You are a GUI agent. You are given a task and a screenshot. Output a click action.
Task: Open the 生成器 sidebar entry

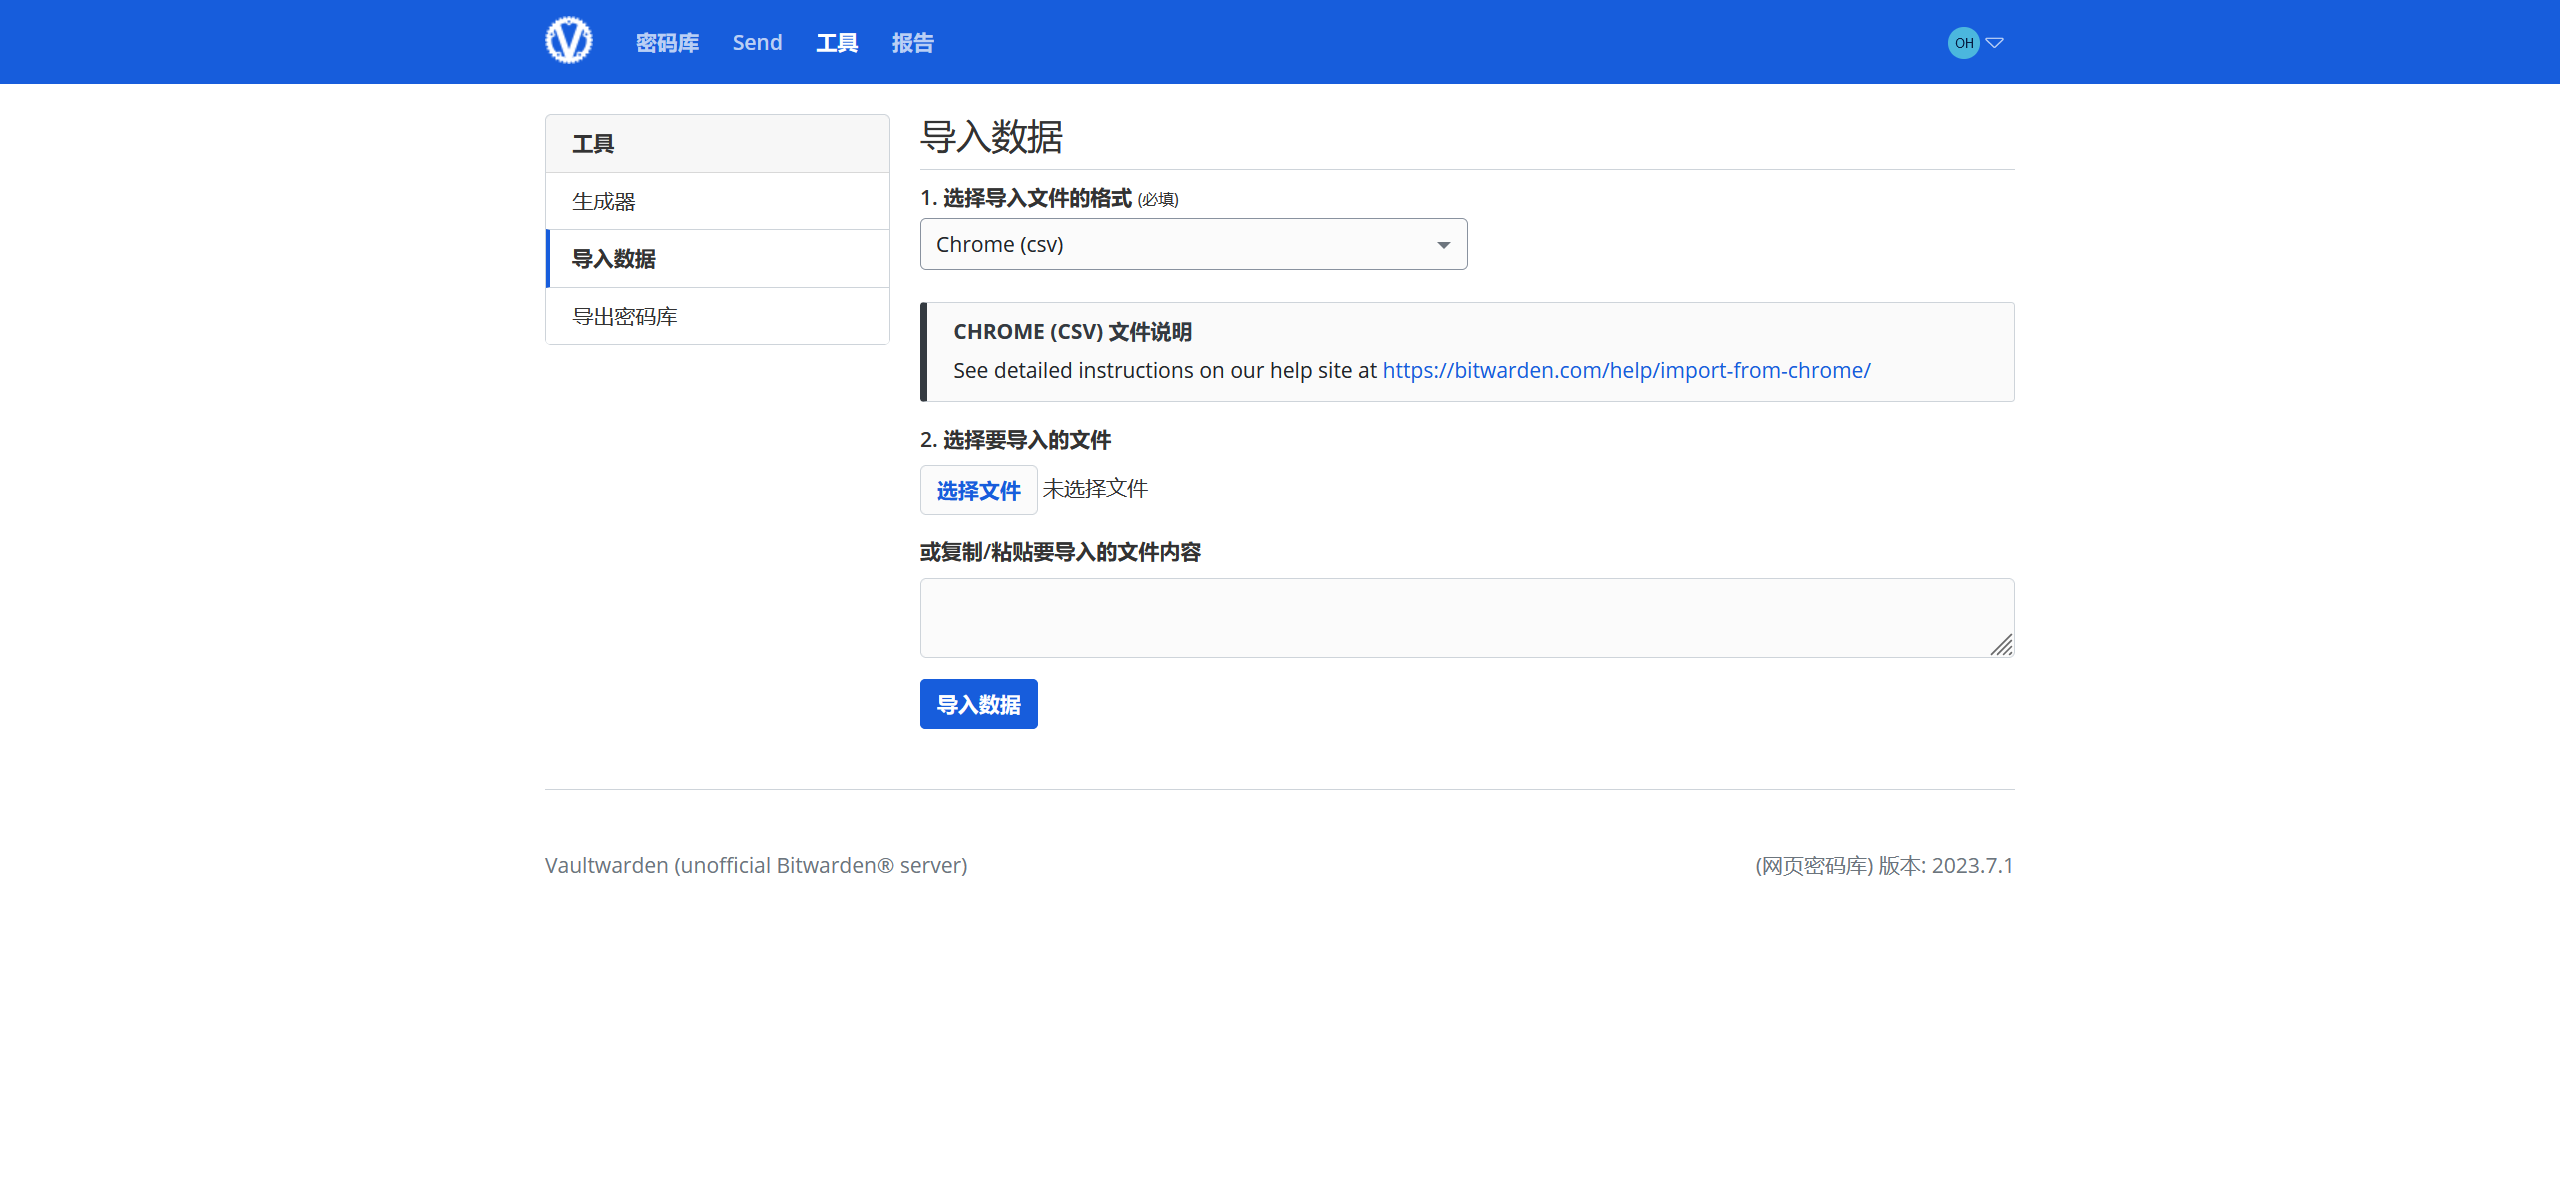coord(604,200)
